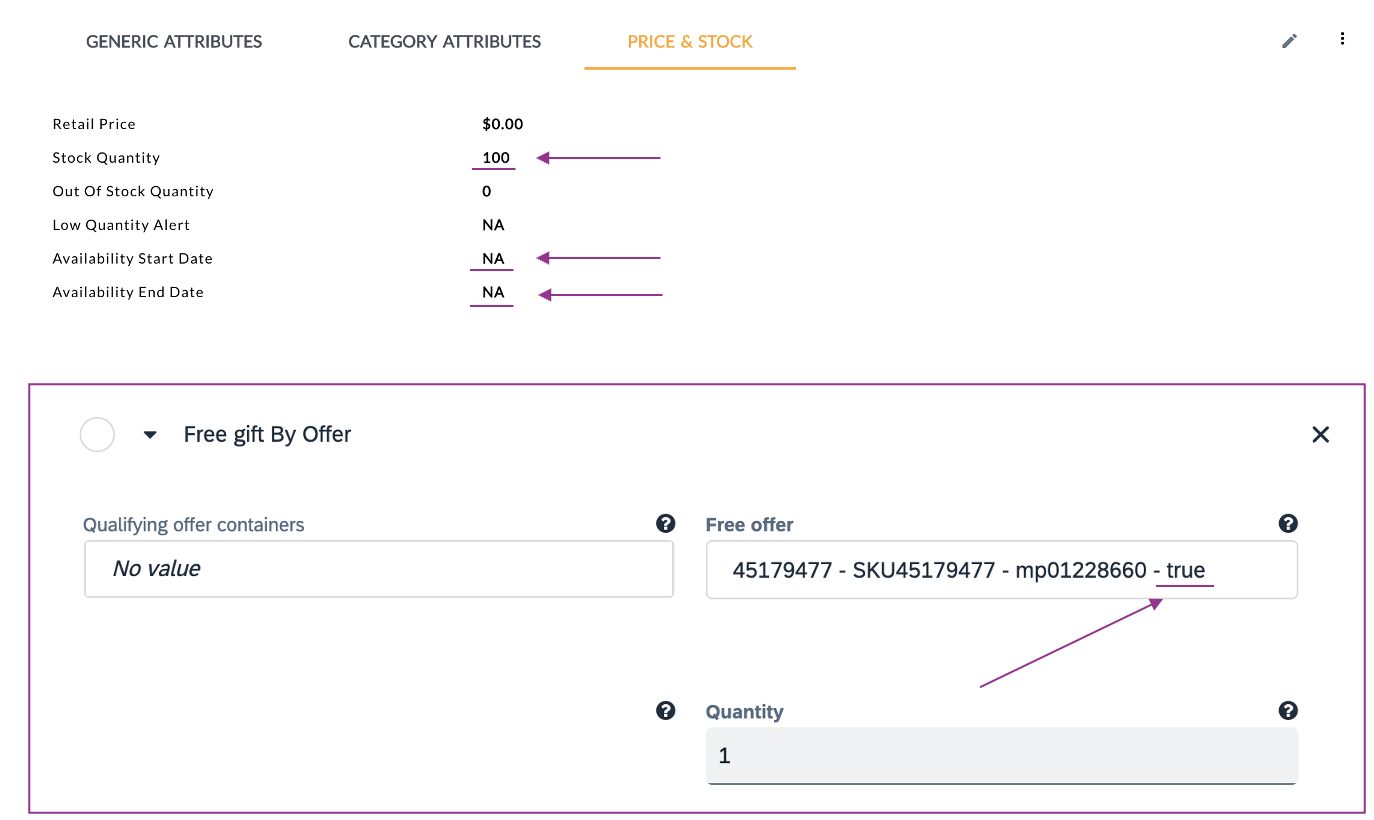Click the Free gift By Offer title
Viewport: 1374px width, 820px height.
pyautogui.click(x=267, y=435)
